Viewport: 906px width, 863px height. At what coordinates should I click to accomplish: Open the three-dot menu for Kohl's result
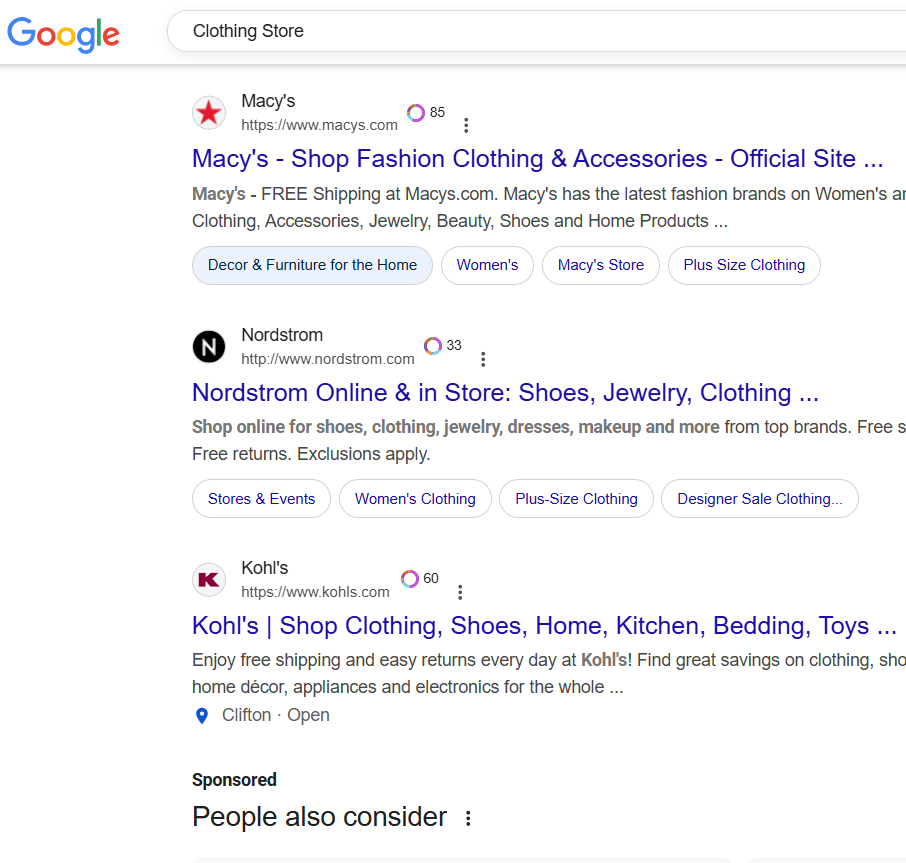460,592
